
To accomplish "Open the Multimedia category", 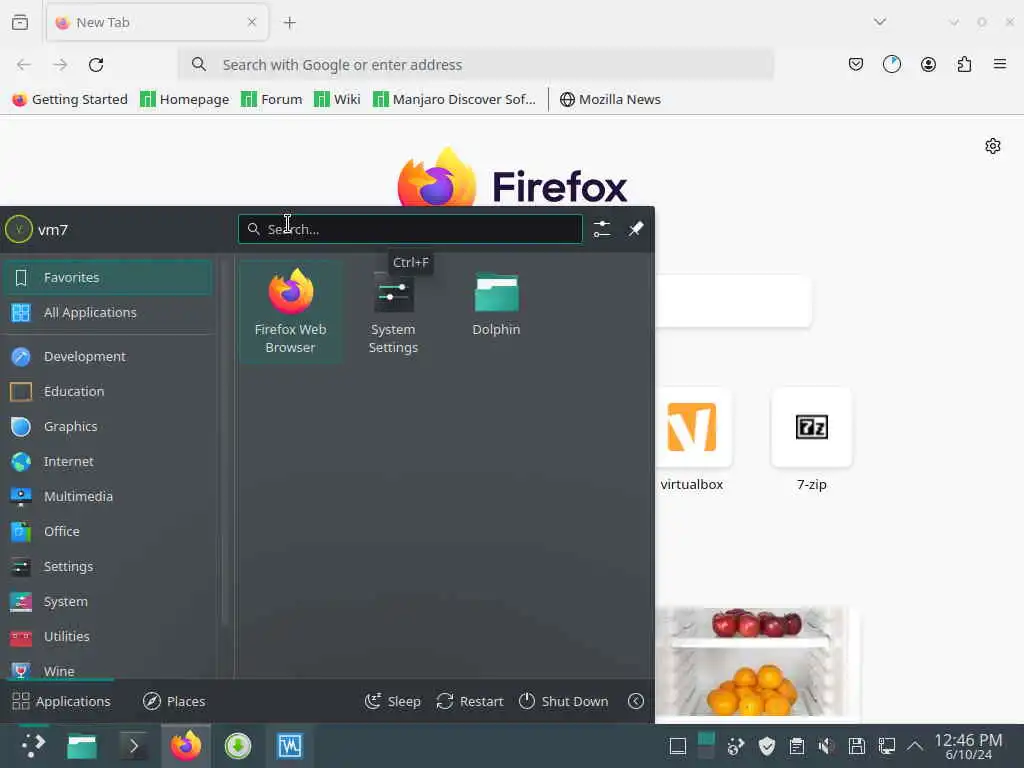I will (107, 496).
